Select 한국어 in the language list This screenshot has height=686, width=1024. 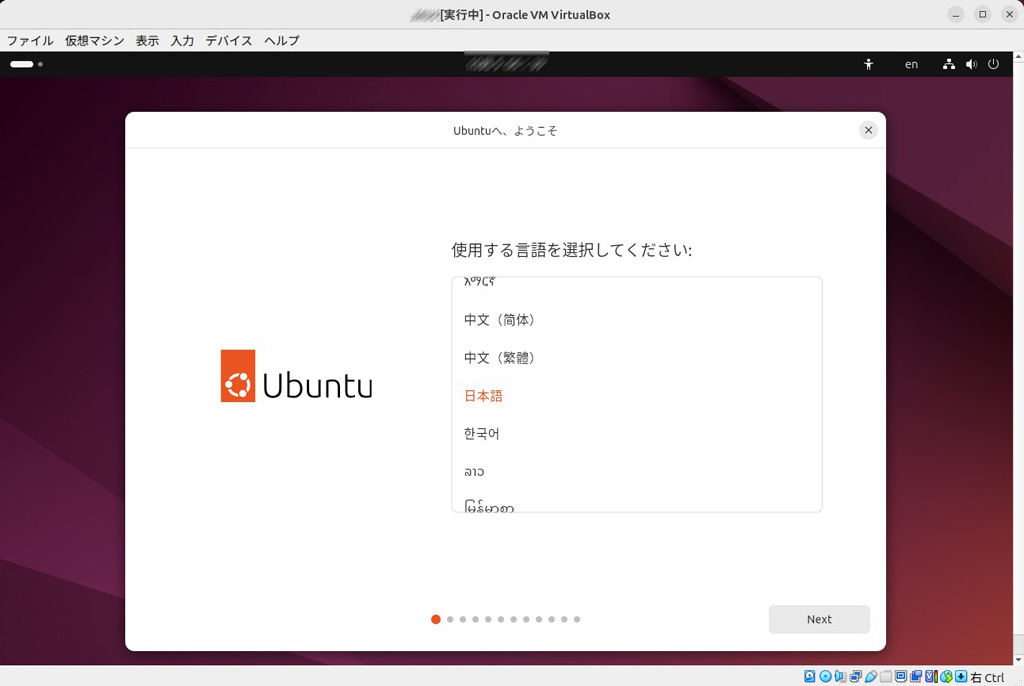point(637,433)
